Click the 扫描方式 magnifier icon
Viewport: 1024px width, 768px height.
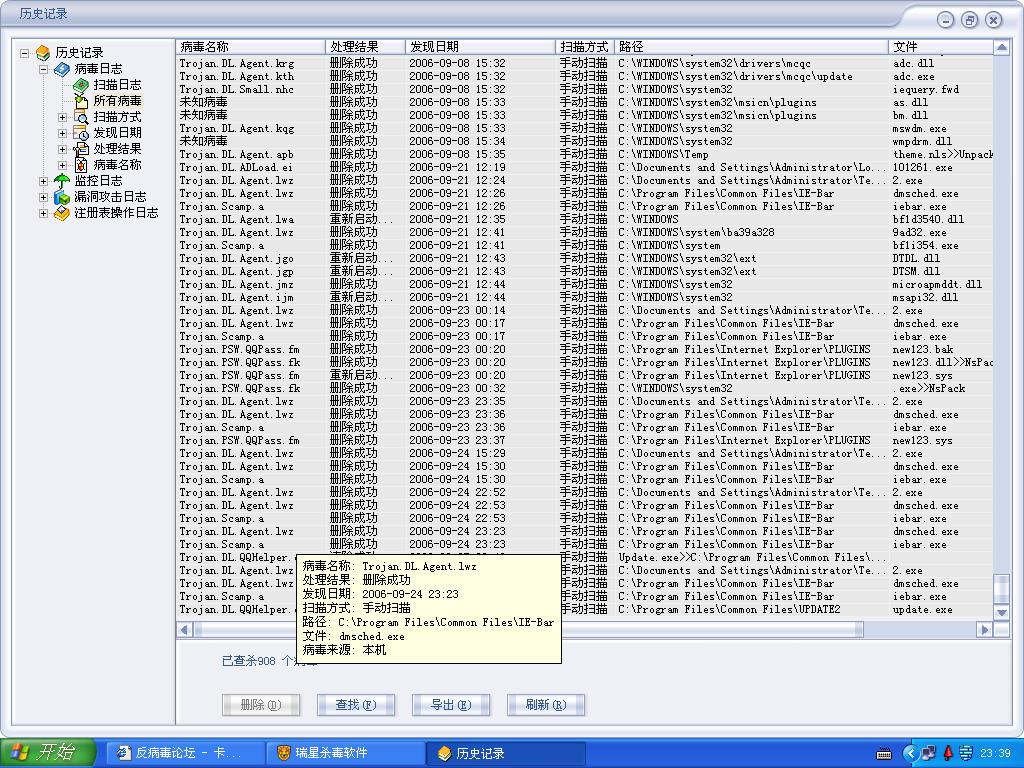[x=81, y=117]
